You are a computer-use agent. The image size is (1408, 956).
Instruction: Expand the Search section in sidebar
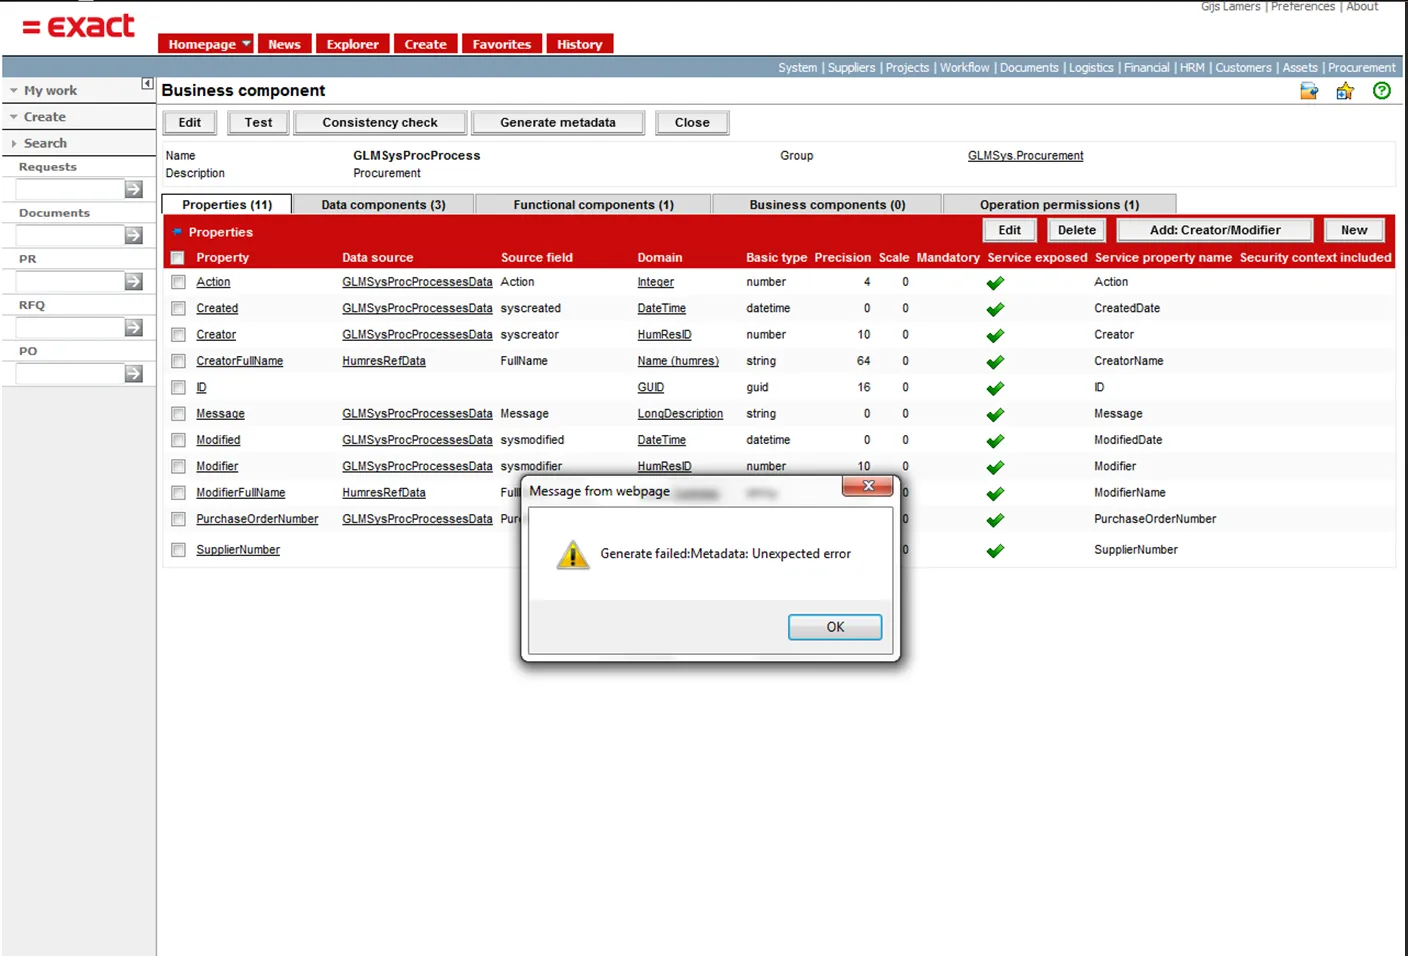click(45, 143)
